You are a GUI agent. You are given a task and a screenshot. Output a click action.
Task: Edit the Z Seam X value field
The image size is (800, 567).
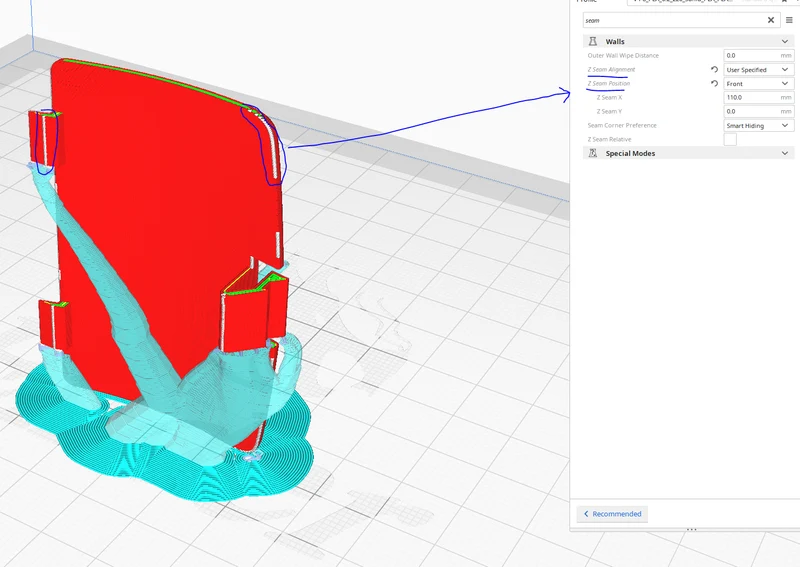(x=759, y=97)
